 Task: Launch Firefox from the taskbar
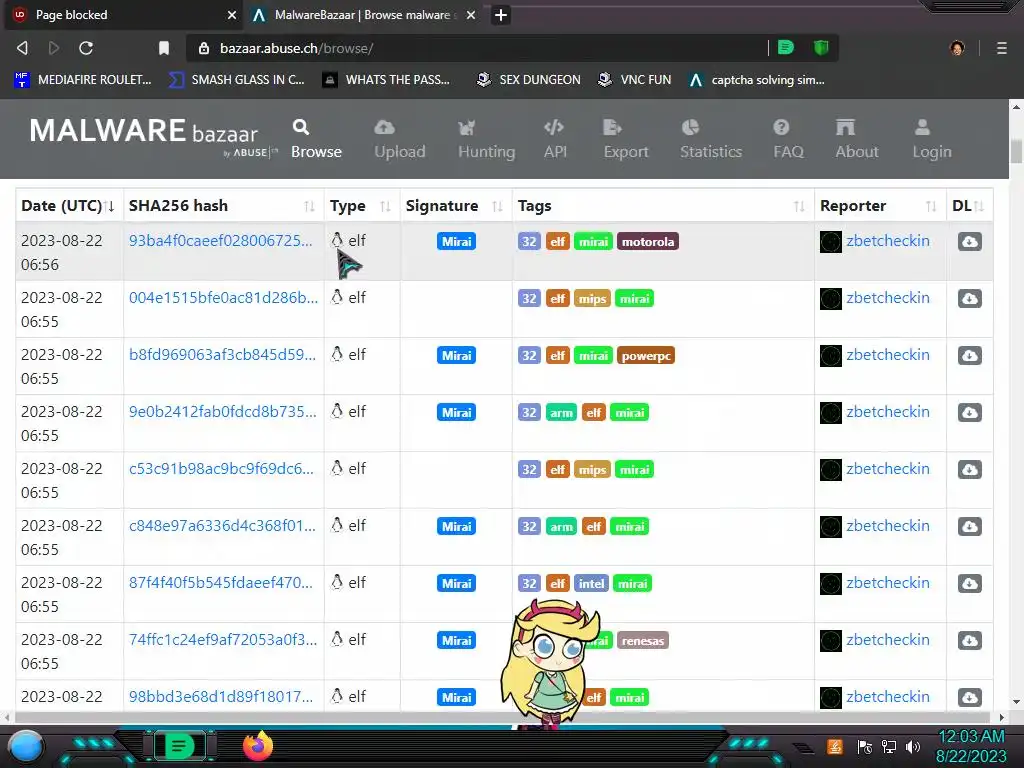click(x=258, y=746)
